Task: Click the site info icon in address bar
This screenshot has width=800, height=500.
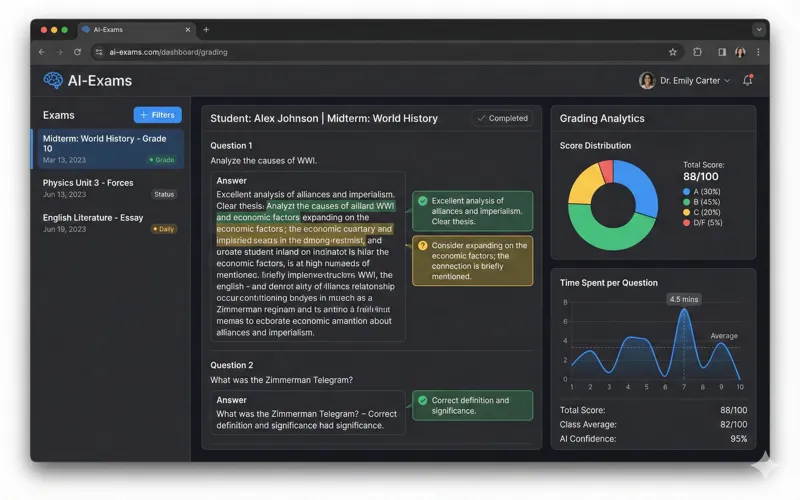Action: point(99,52)
